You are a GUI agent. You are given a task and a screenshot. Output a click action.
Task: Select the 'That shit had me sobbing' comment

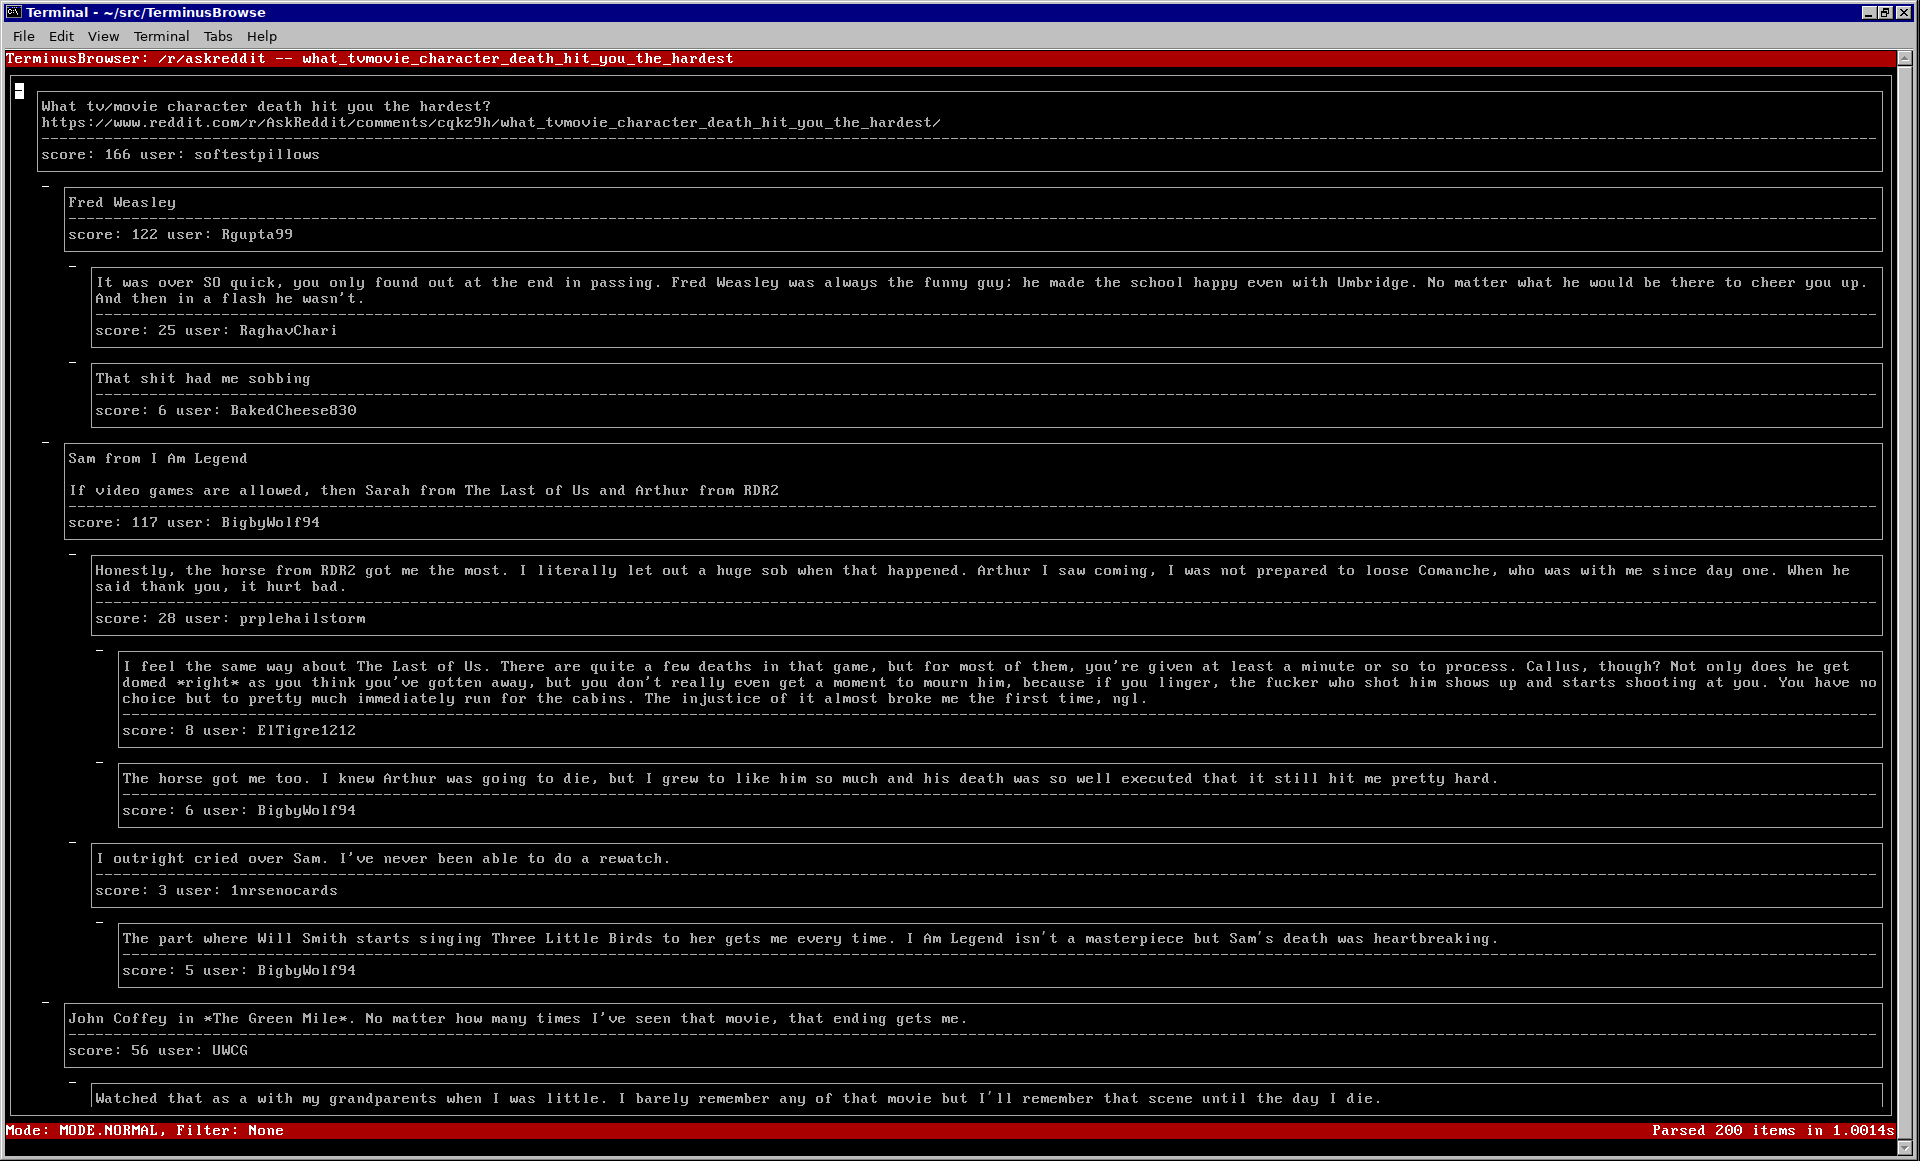click(203, 379)
